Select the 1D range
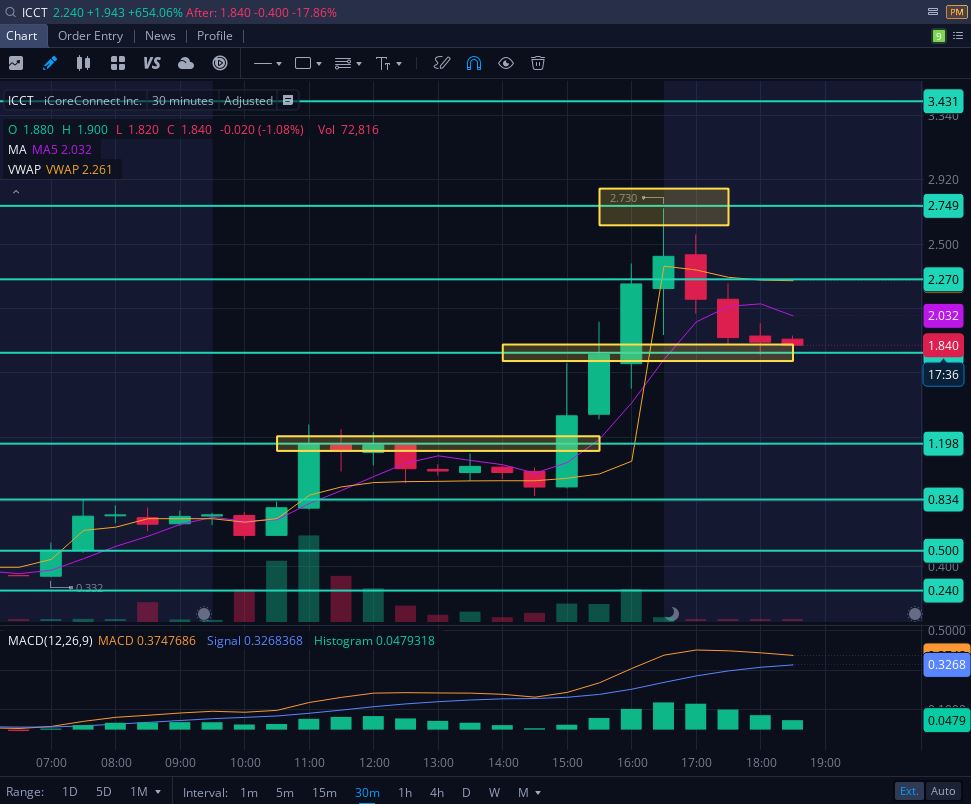This screenshot has height=804, width=971. pyautogui.click(x=69, y=792)
